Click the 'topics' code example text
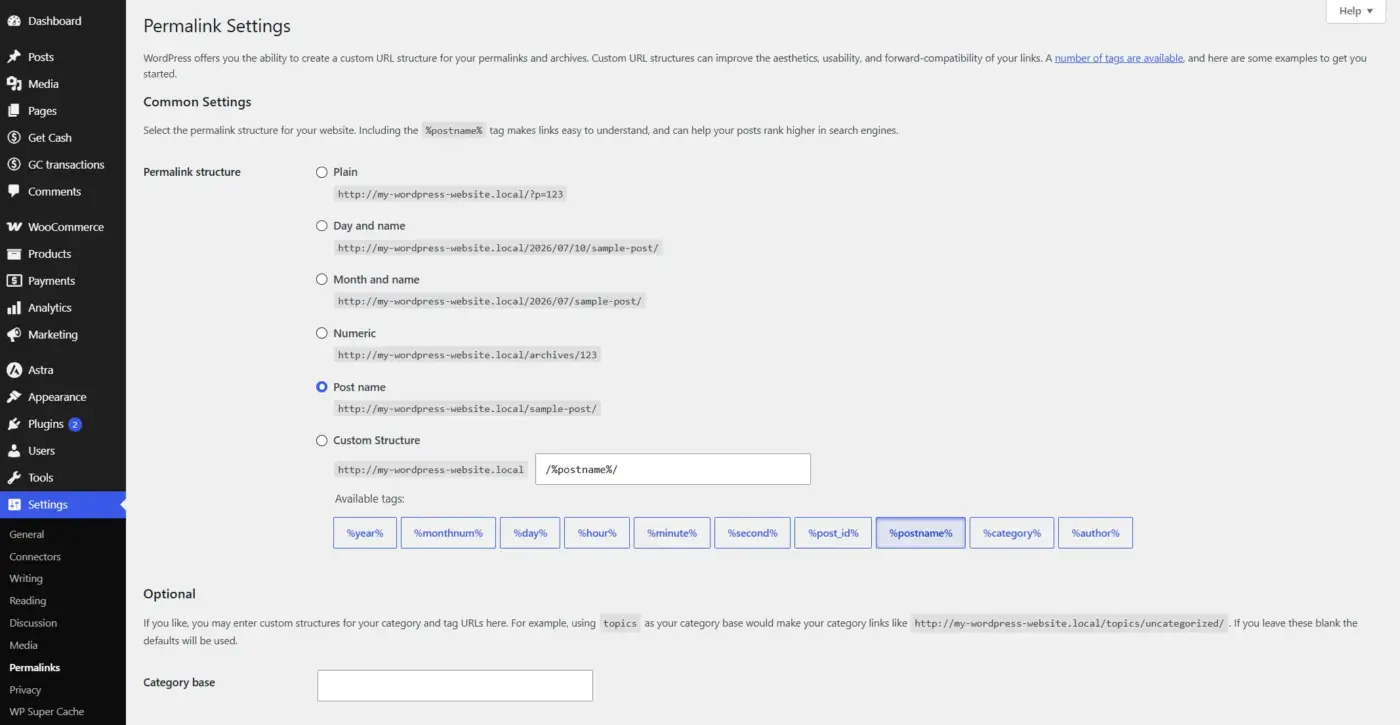The image size is (1400, 725). click(620, 623)
